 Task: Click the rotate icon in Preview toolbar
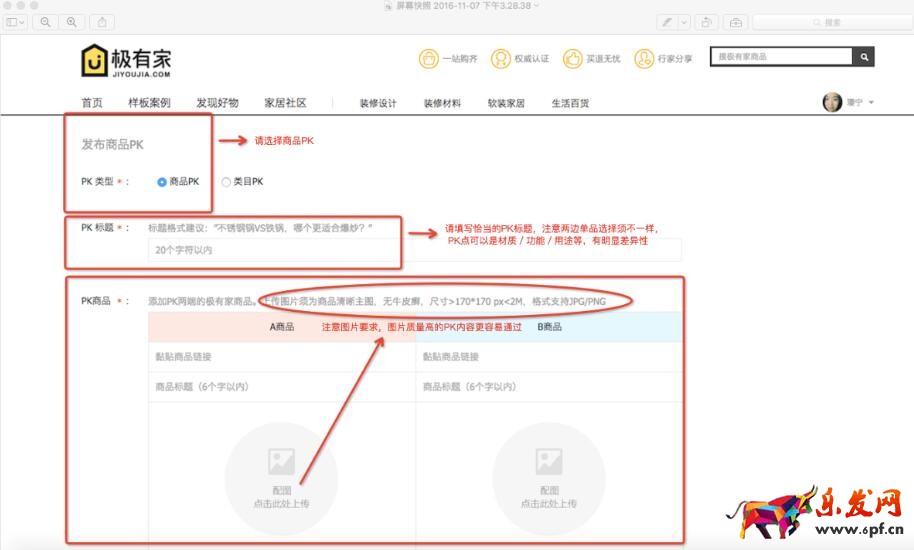(707, 22)
